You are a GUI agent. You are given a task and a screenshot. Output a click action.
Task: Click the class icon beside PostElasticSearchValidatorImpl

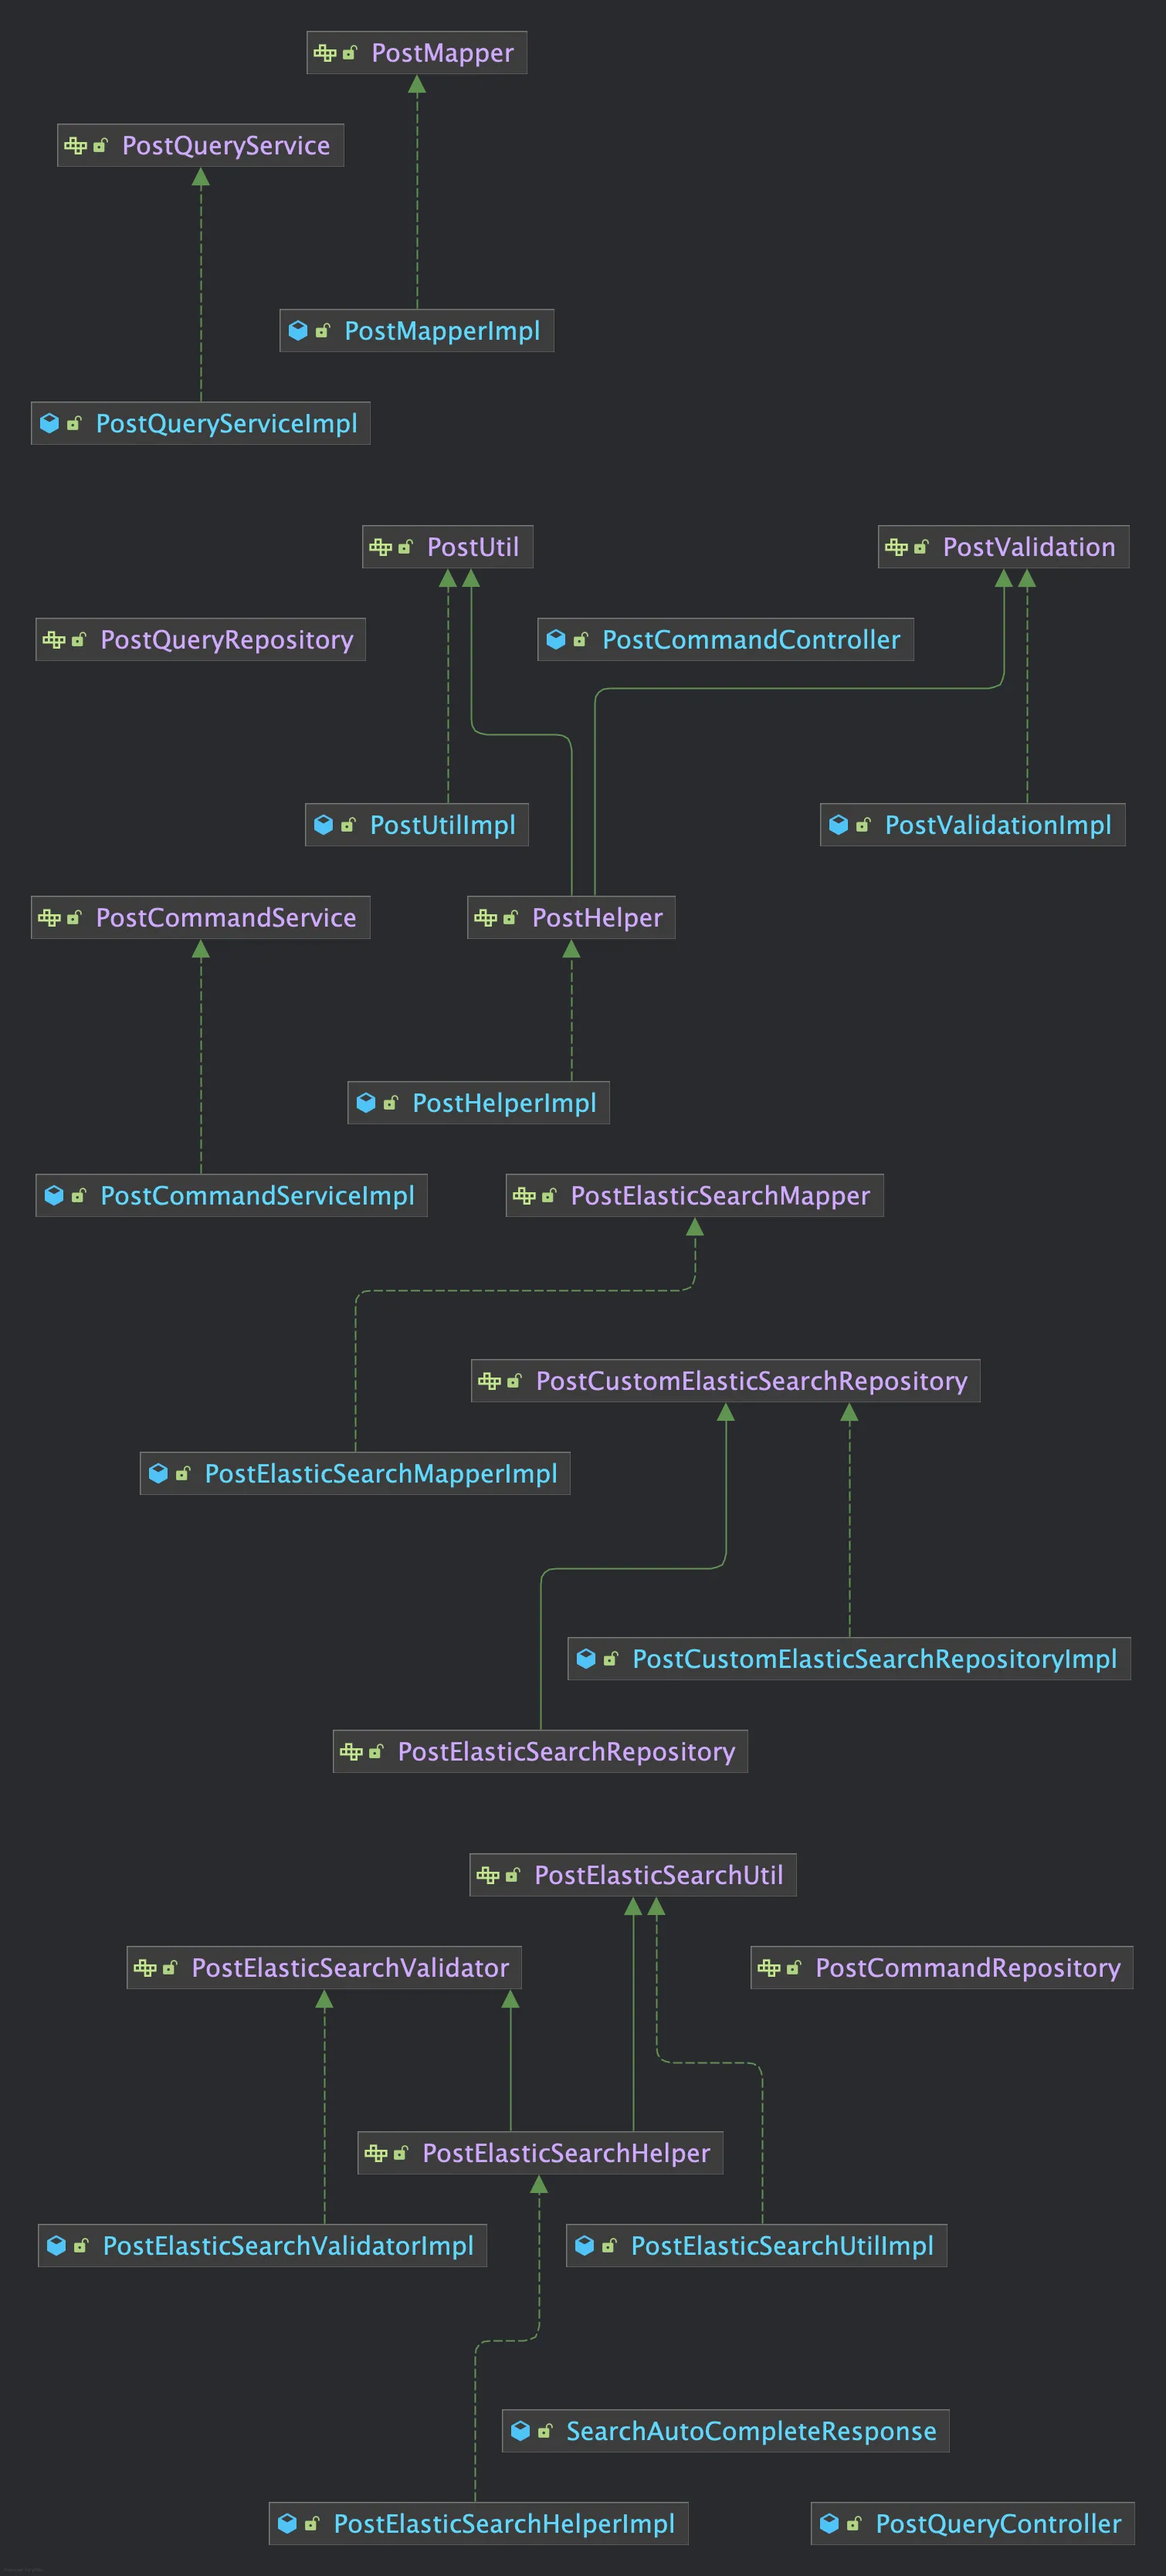[x=56, y=2247]
